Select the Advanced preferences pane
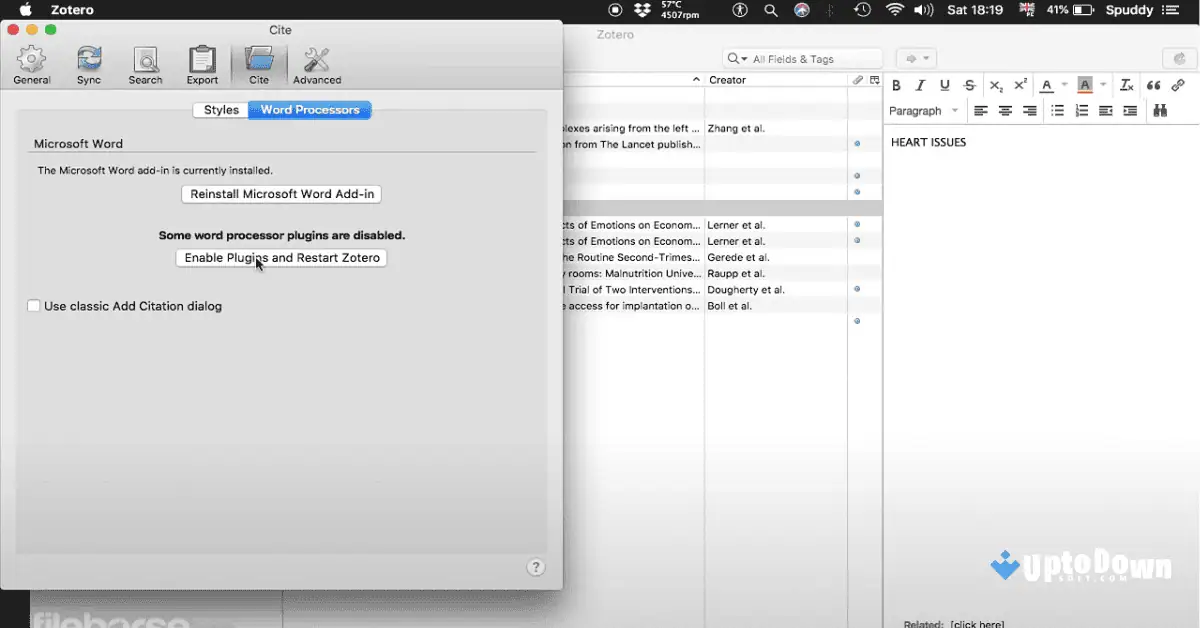Image resolution: width=1200 pixels, height=628 pixels. pyautogui.click(x=317, y=64)
